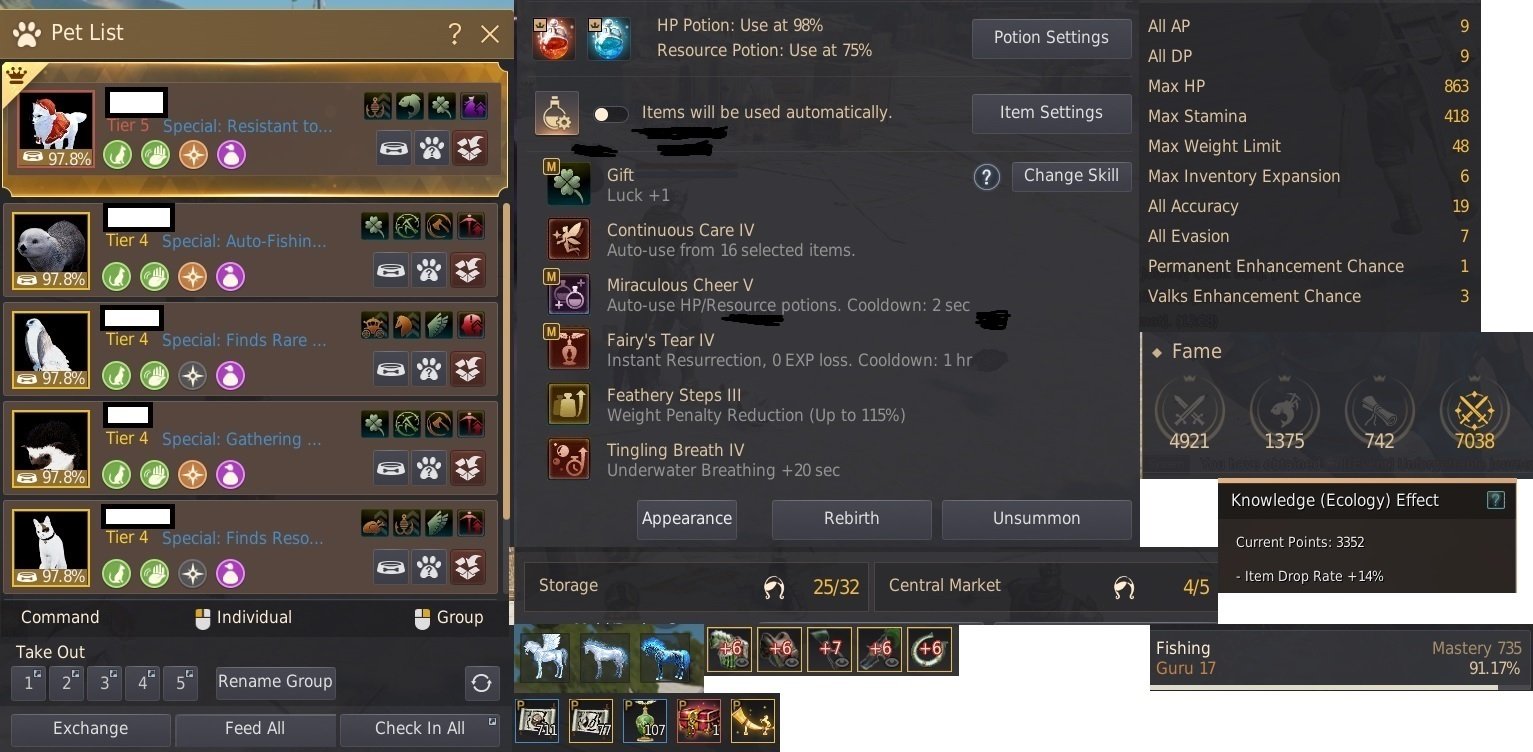
Task: Click the help icon beside Change Skill
Action: pos(987,178)
